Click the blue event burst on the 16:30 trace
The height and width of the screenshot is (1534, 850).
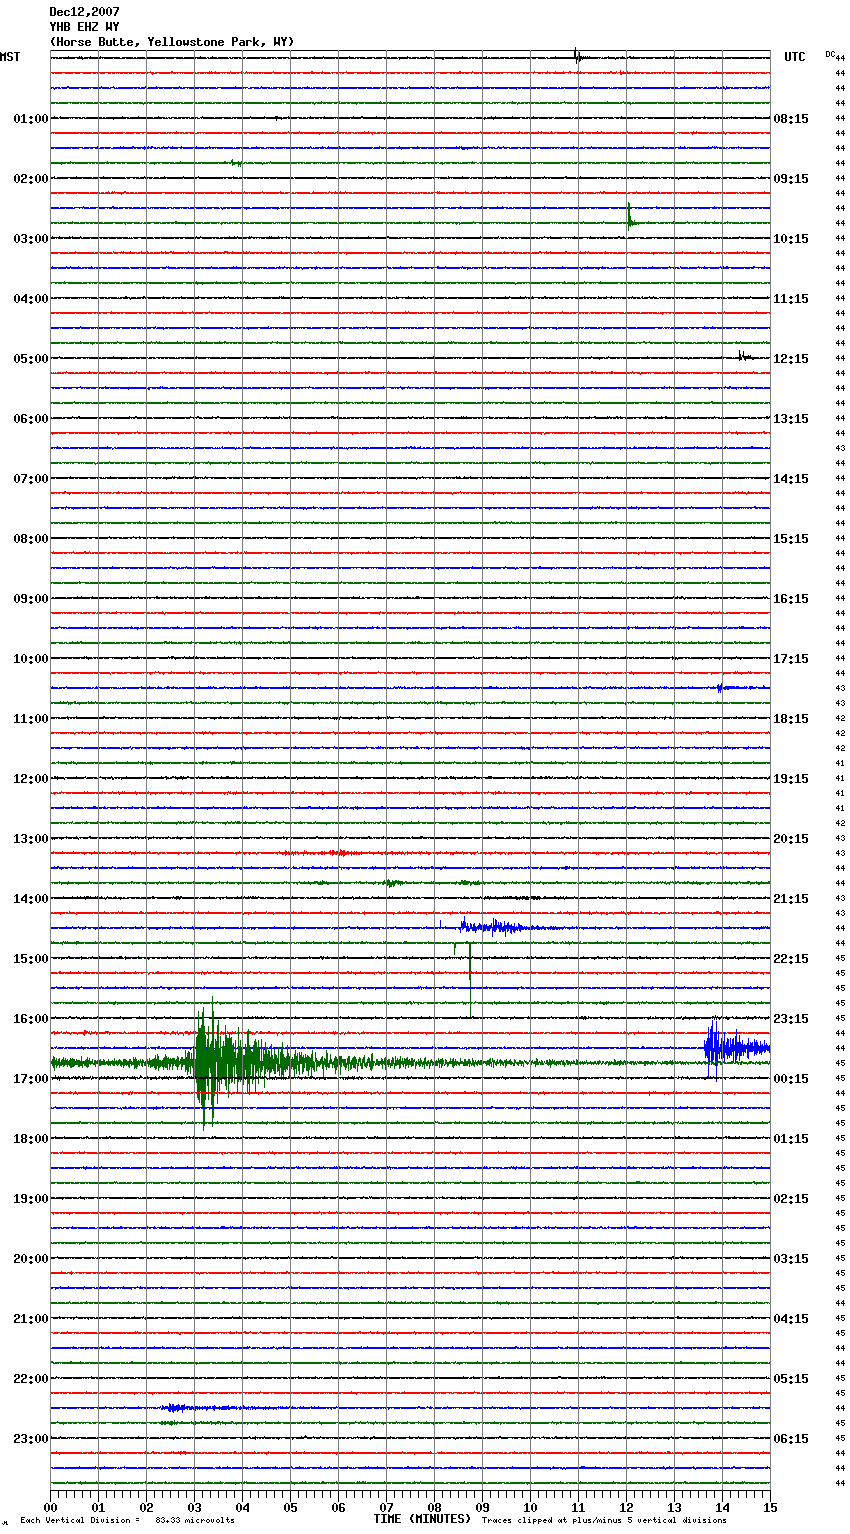(735, 1048)
